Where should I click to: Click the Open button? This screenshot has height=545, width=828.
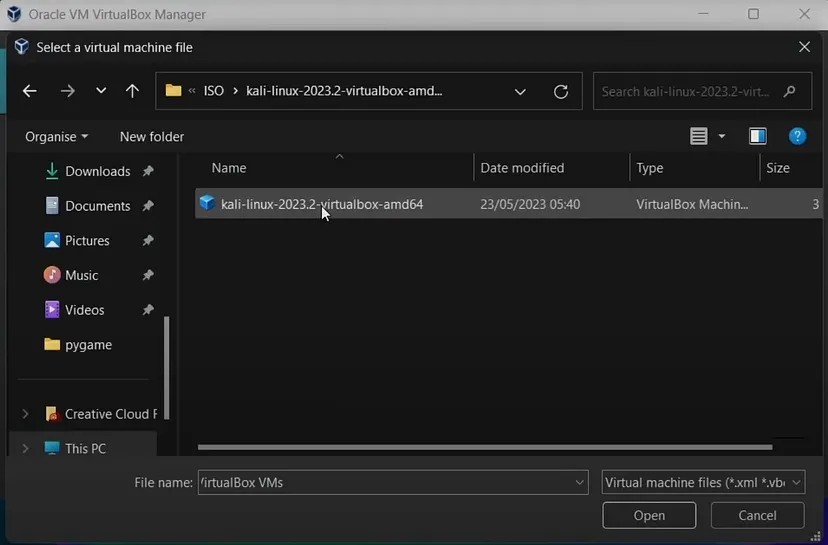click(x=649, y=515)
